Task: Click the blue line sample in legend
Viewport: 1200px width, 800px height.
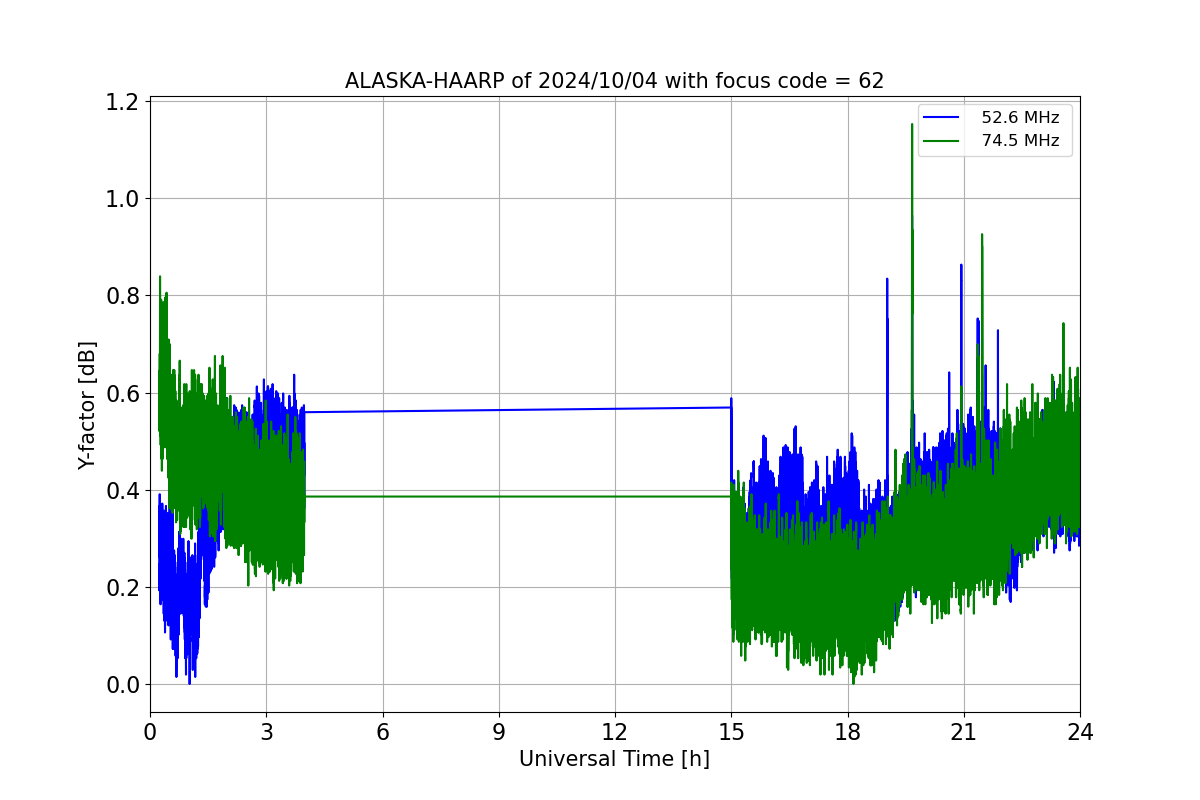Action: 941,118
